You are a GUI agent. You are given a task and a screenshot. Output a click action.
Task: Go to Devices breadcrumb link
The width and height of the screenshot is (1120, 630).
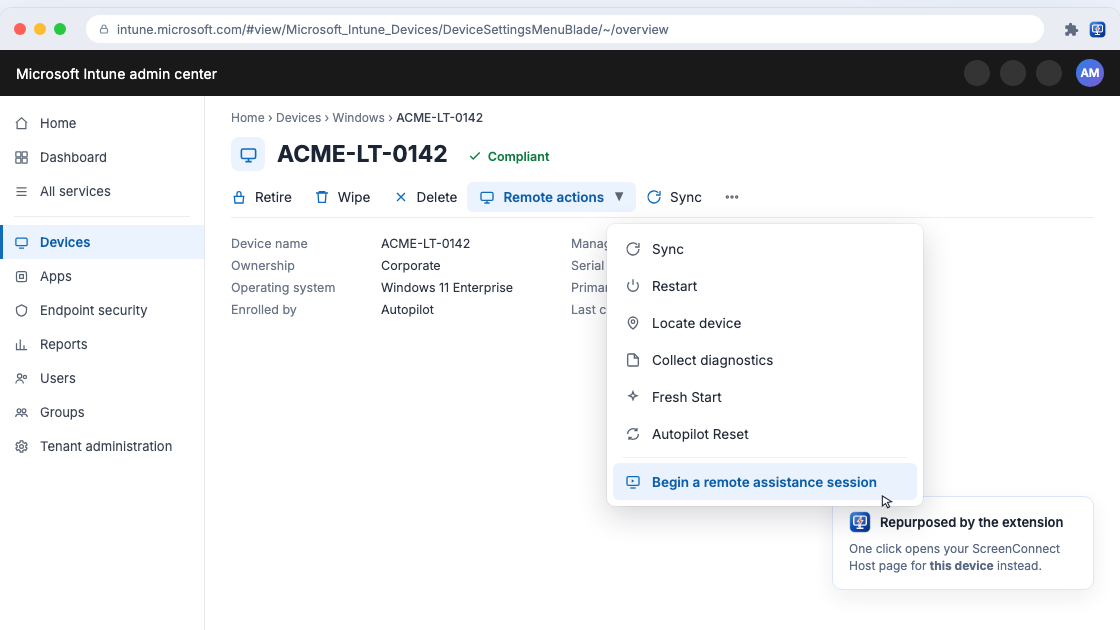299,118
